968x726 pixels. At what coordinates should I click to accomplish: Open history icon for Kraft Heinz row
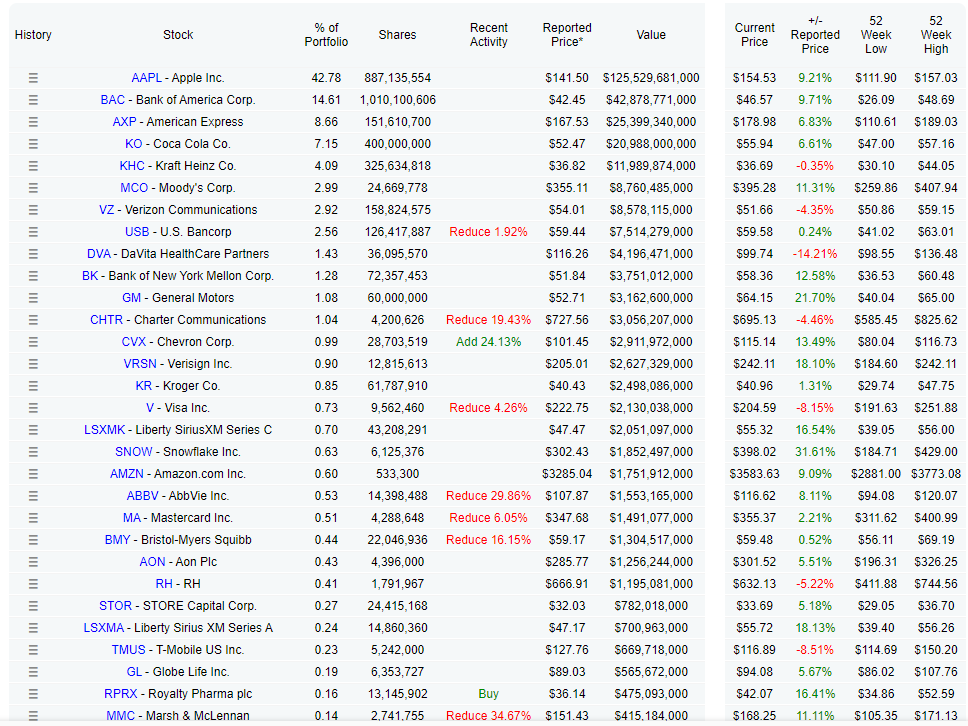(33, 166)
